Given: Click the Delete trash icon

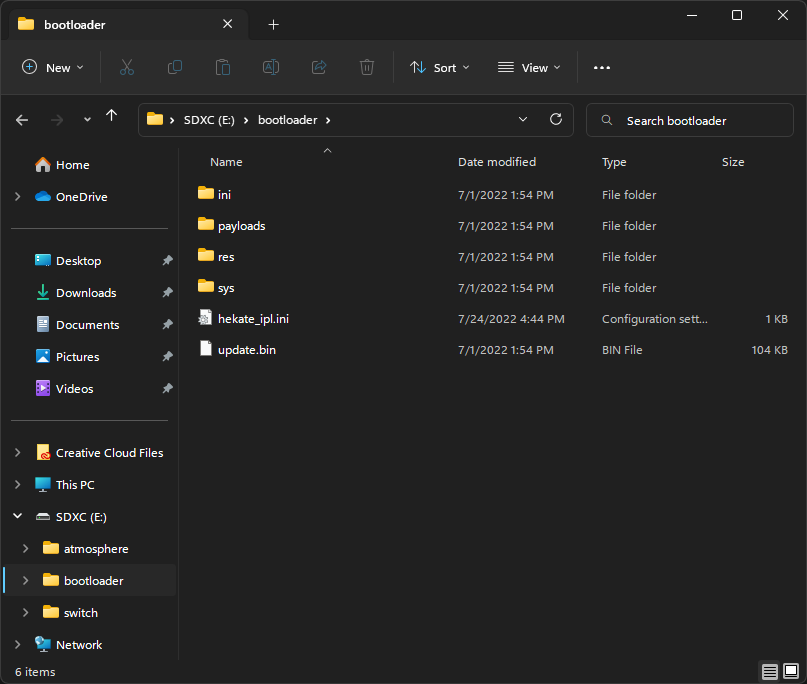Looking at the screenshot, I should point(366,67).
